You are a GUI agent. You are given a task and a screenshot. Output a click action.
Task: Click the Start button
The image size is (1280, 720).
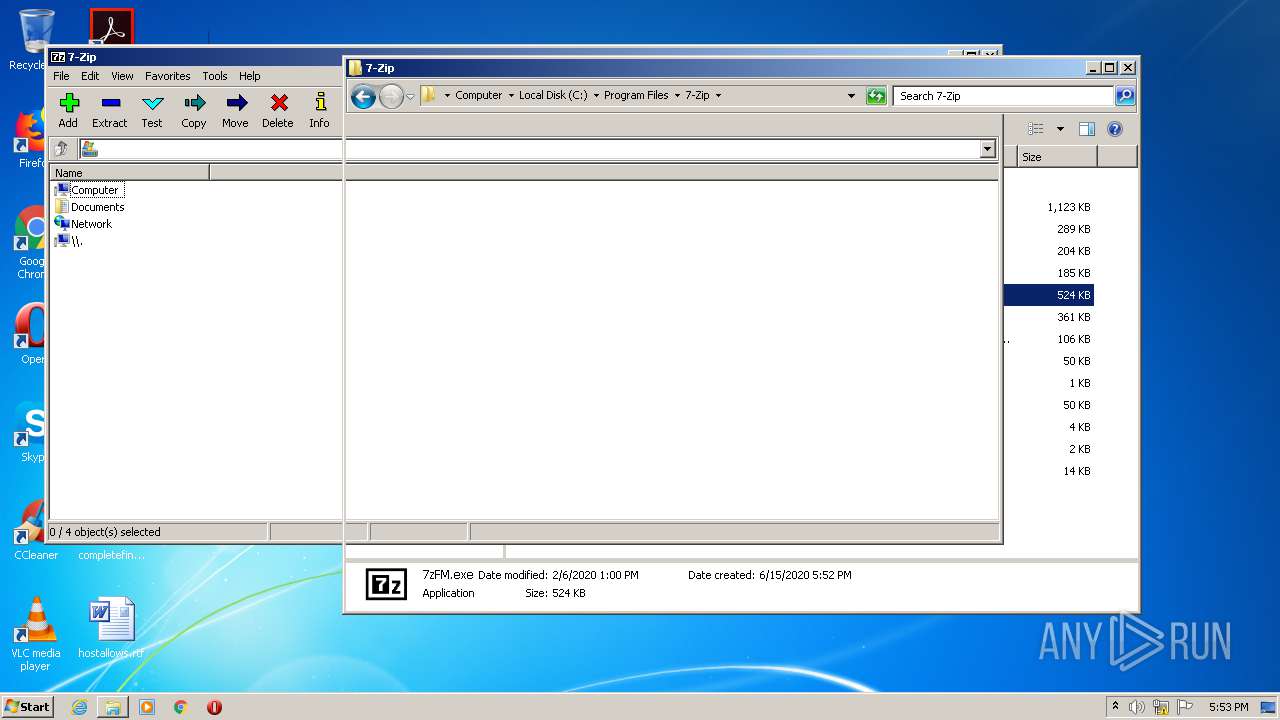[28, 707]
